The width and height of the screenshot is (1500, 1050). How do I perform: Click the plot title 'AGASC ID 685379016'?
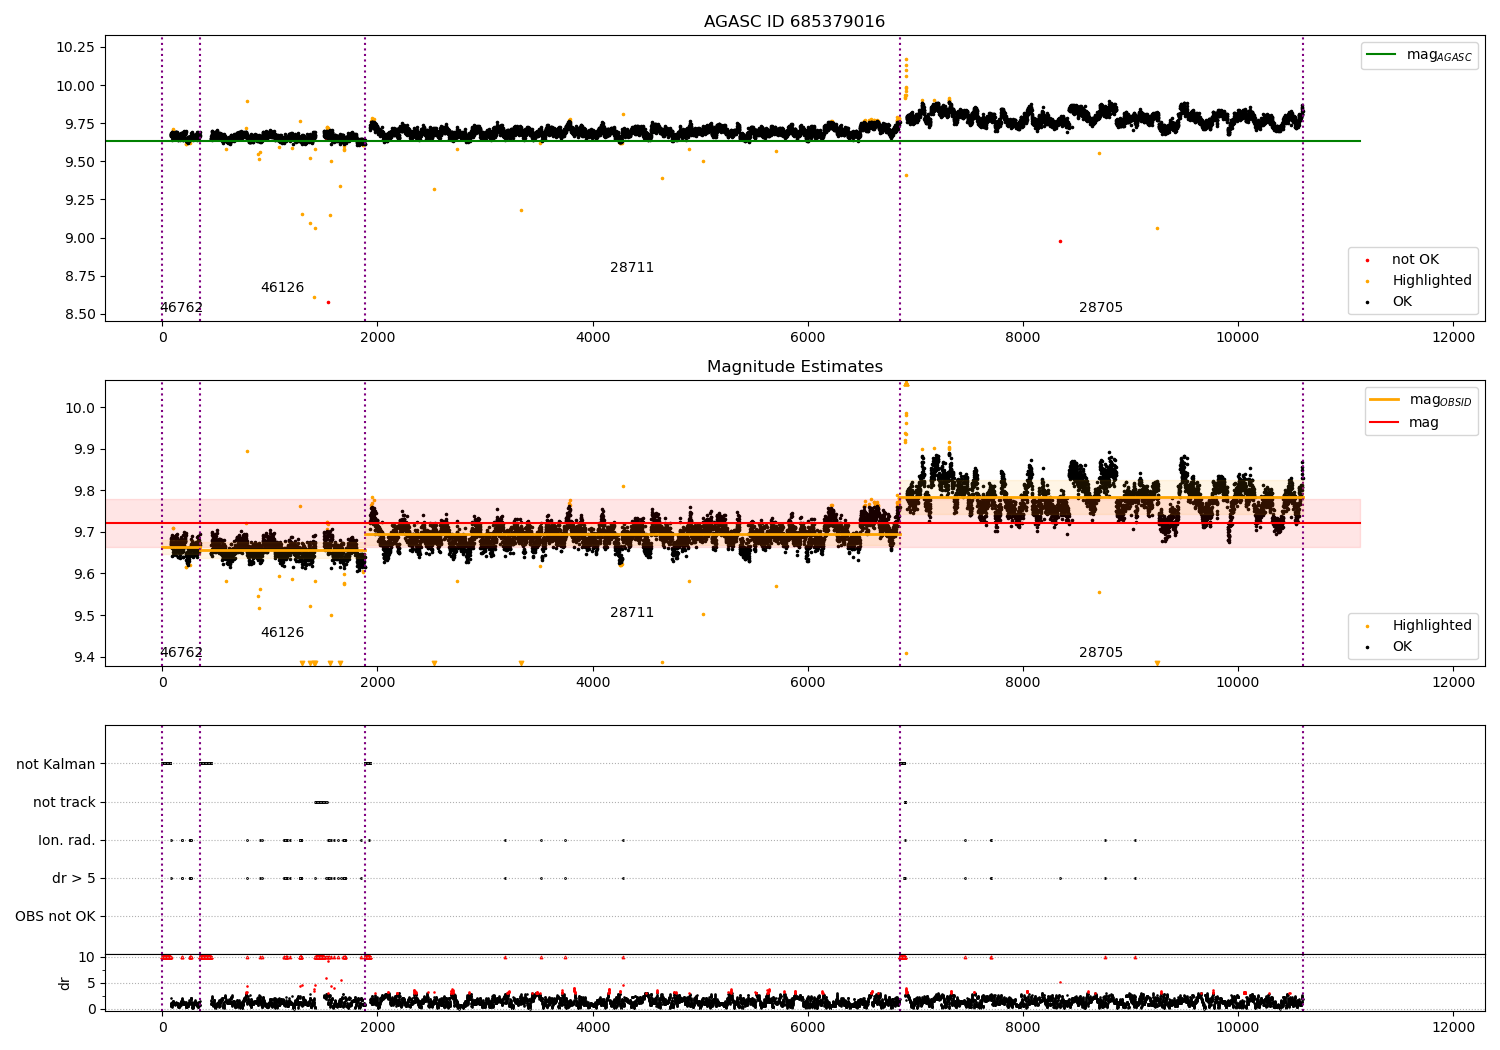[x=794, y=22]
